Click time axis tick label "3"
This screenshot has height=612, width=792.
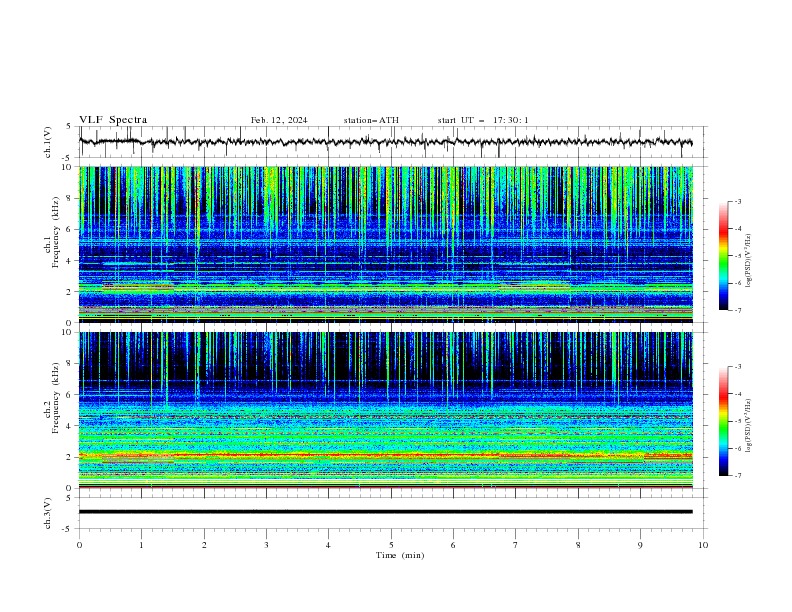point(266,545)
